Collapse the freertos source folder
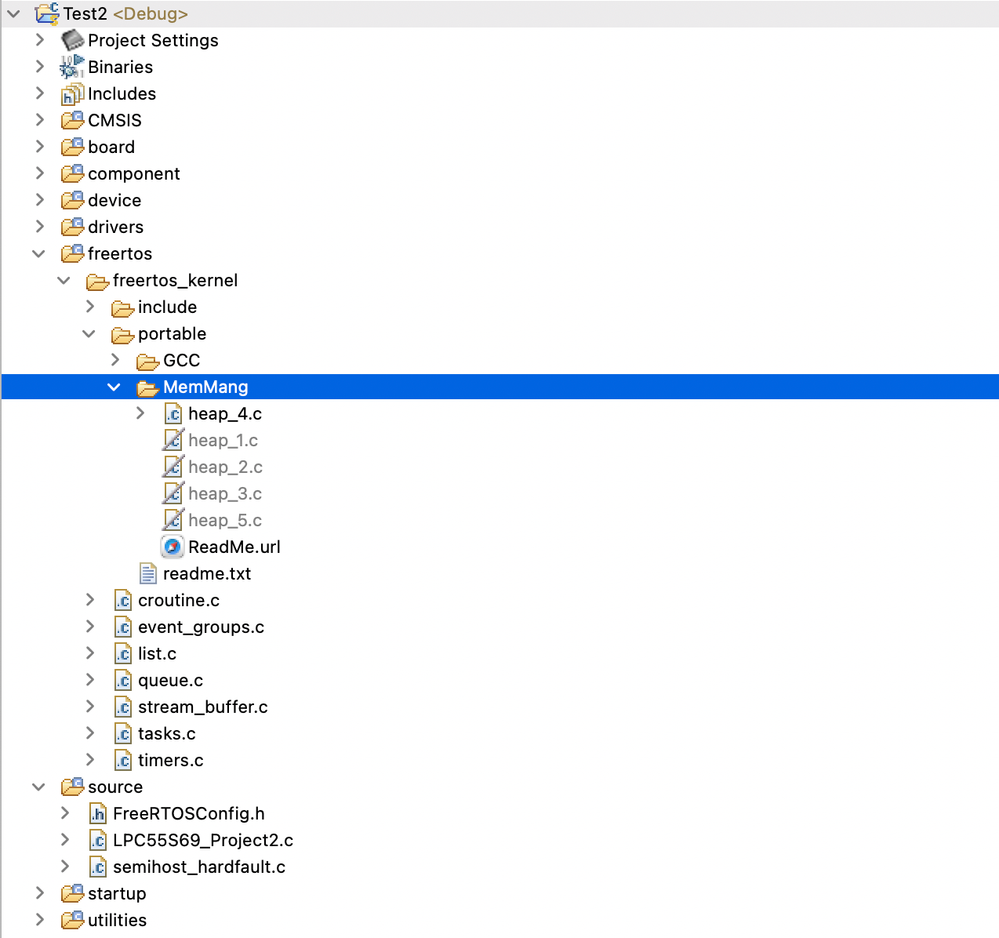The height and width of the screenshot is (938, 999). pyautogui.click(x=39, y=254)
